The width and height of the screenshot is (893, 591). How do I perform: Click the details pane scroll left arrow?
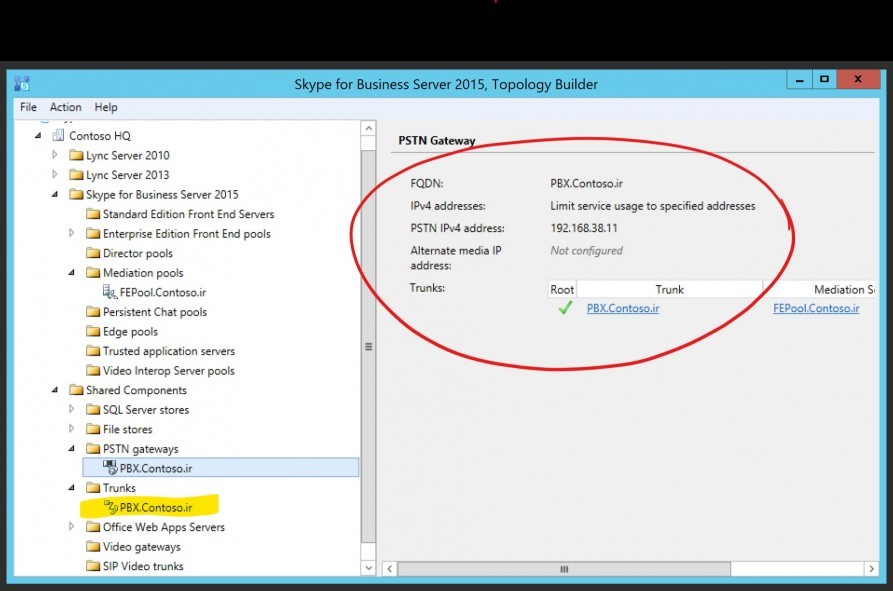click(390, 569)
